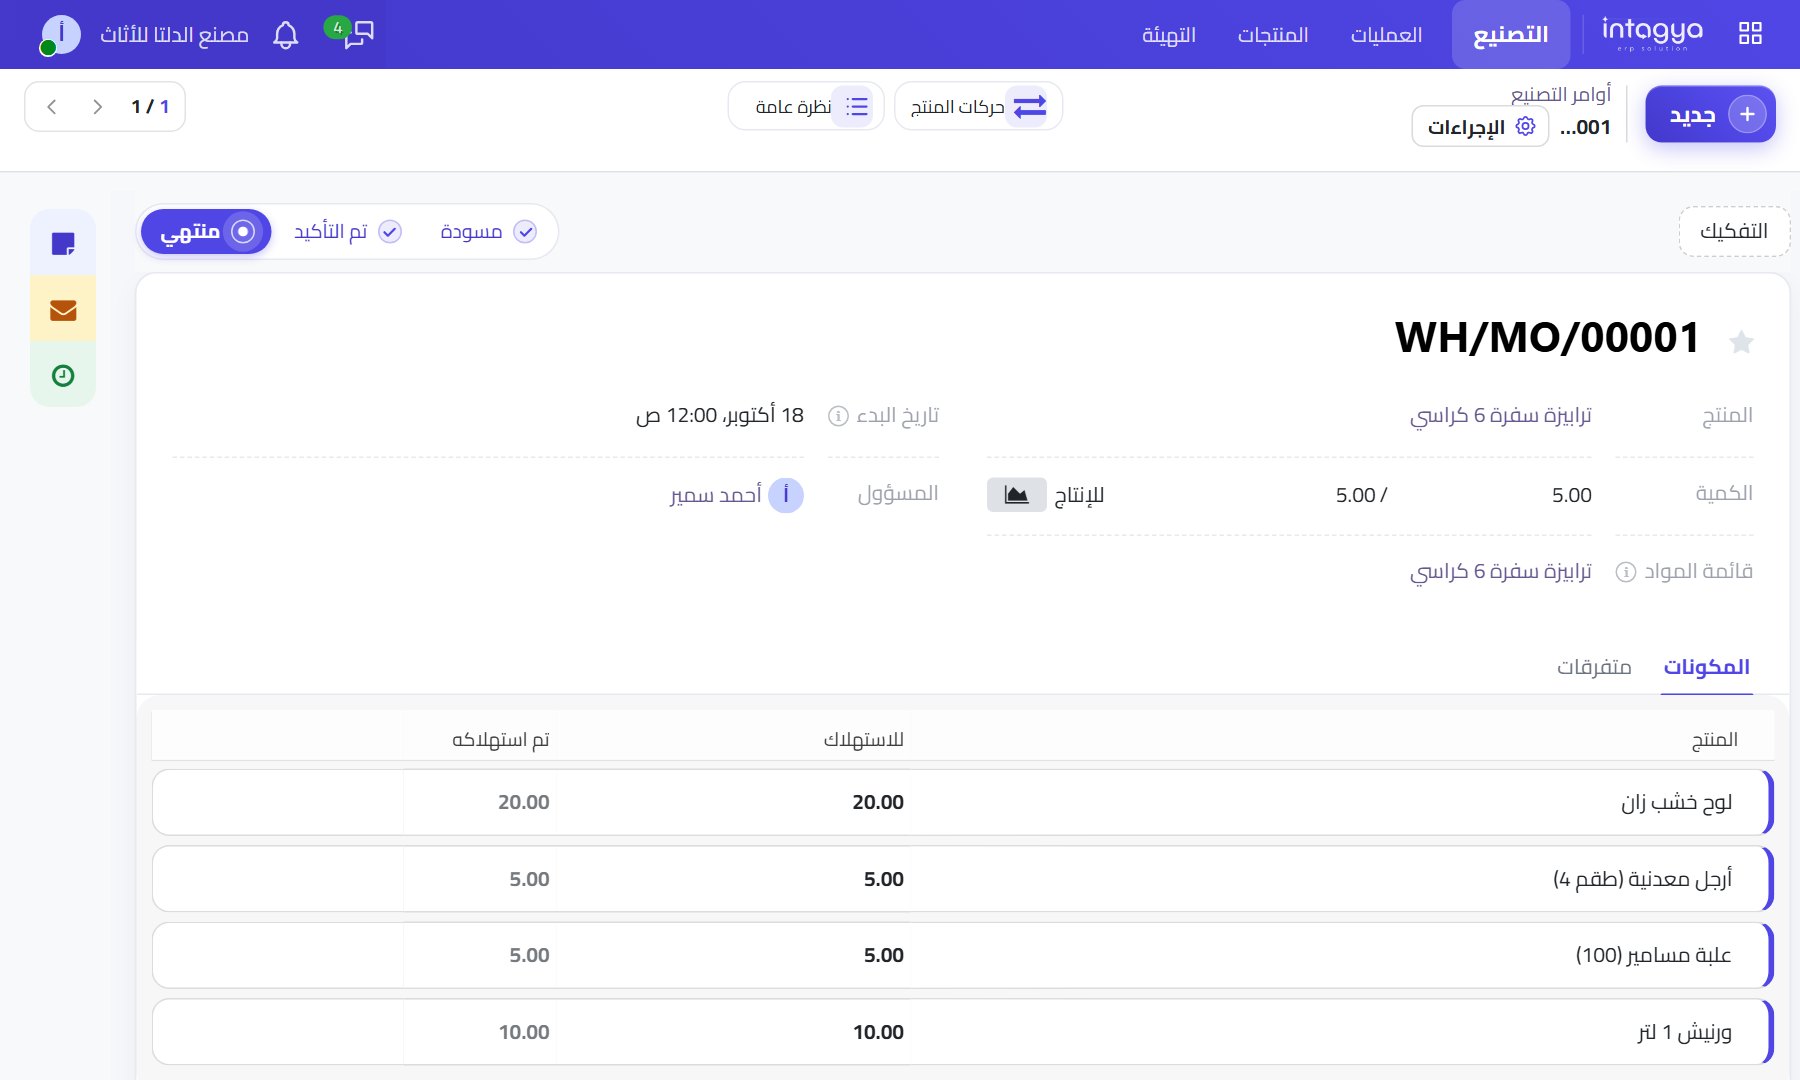The width and height of the screenshot is (1800, 1080).
Task: Open نظرة عامة overview
Action: click(806, 106)
